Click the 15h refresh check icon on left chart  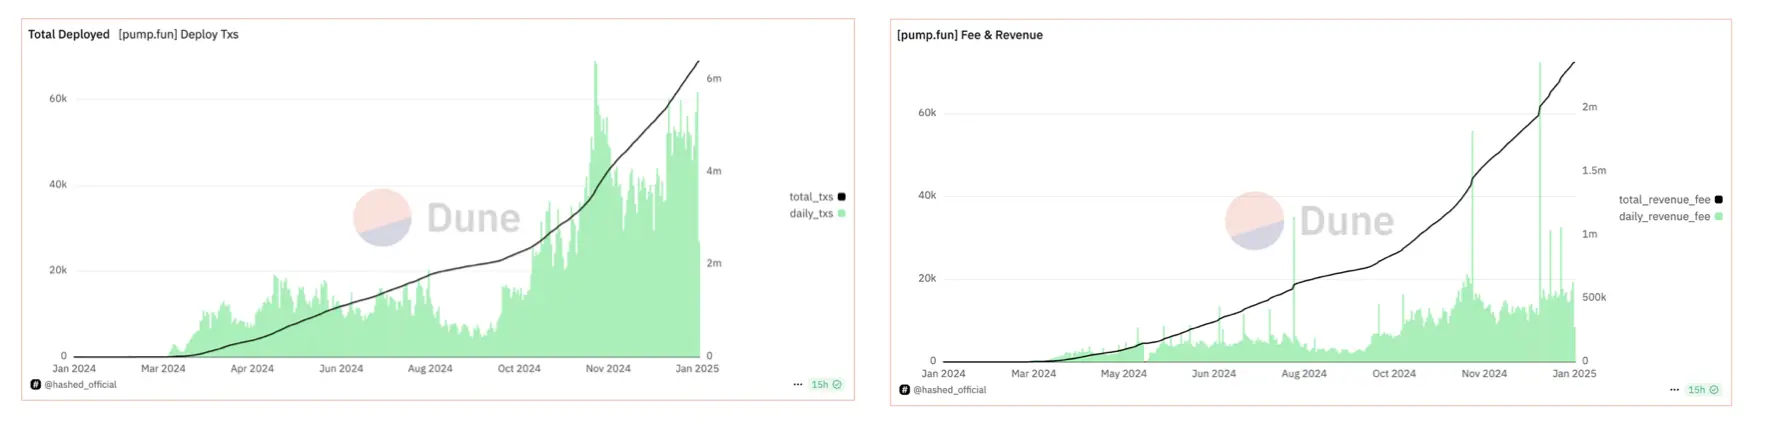[837, 385]
